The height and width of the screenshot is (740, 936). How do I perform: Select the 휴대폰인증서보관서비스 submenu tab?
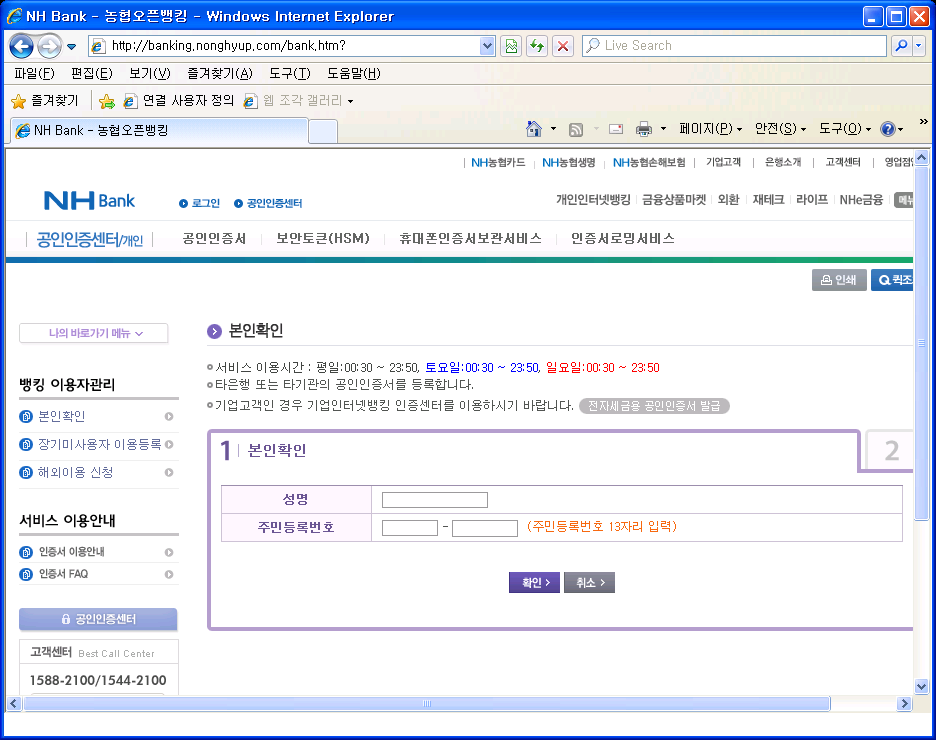tap(470, 239)
